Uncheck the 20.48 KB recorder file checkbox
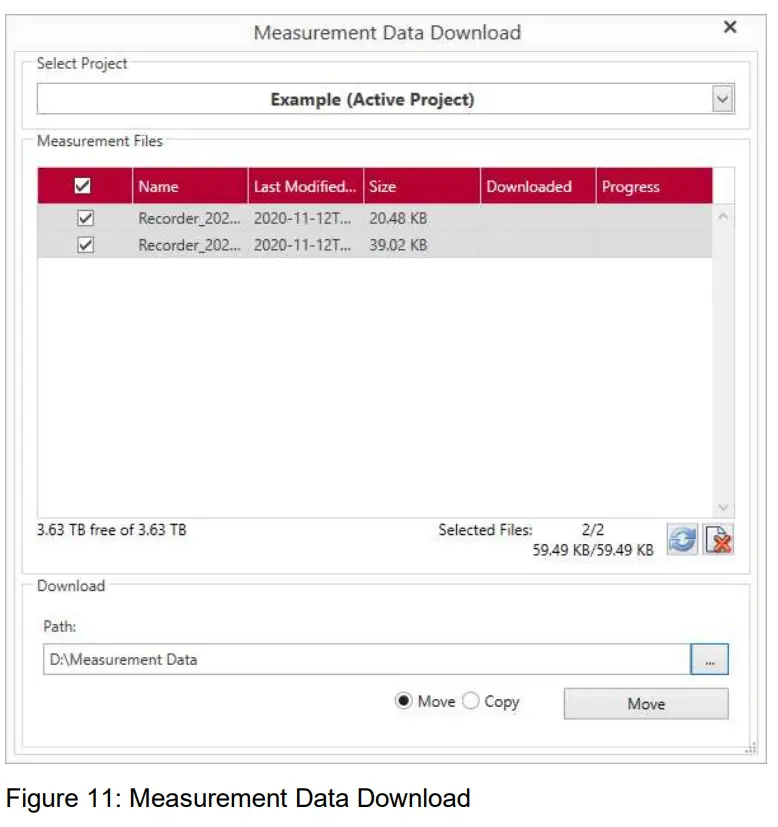The image size is (778, 827). click(x=85, y=218)
